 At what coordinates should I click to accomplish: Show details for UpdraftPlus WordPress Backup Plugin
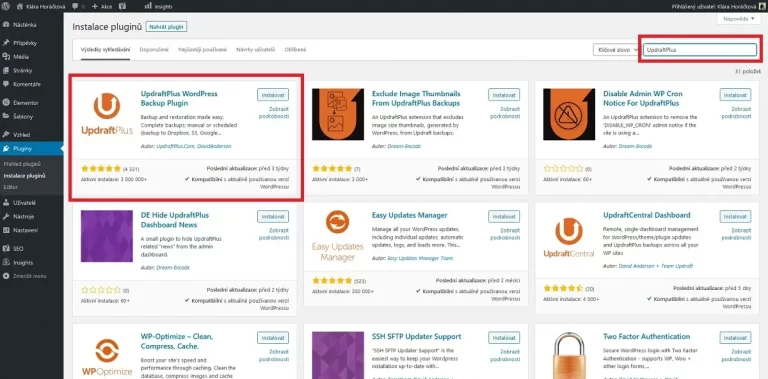[274, 112]
